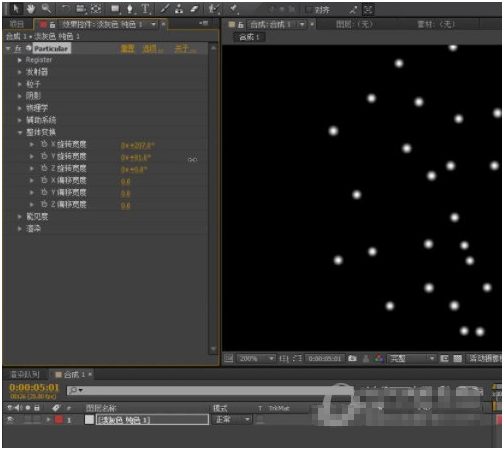The height and width of the screenshot is (450, 504).
Task: Select the Unified Camera tool
Action: [81, 9]
